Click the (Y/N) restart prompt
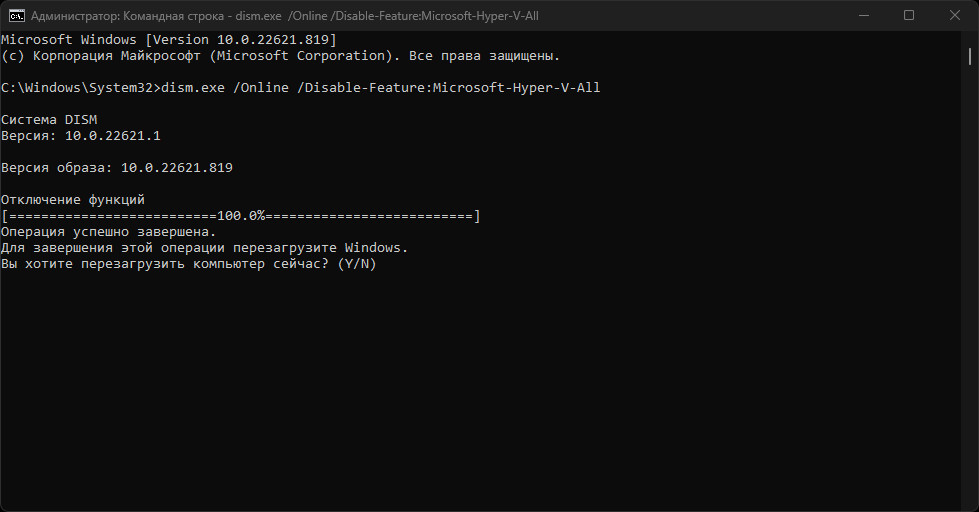The image size is (979, 512). [x=357, y=264]
